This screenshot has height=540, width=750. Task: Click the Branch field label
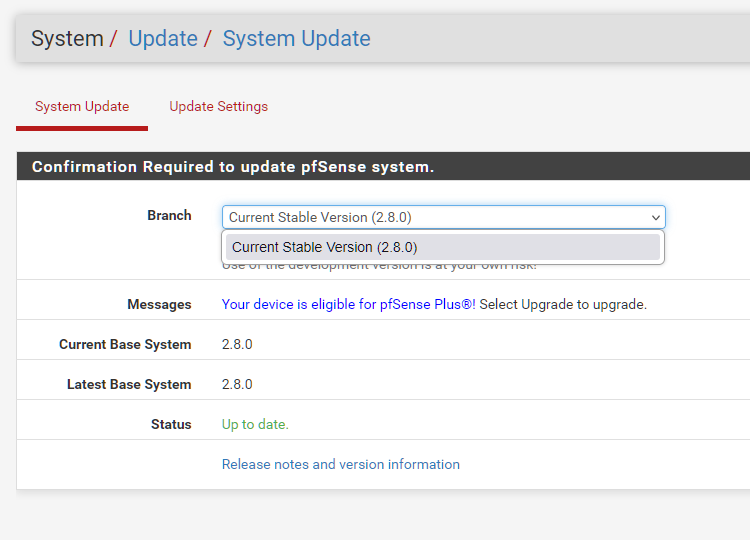click(169, 215)
